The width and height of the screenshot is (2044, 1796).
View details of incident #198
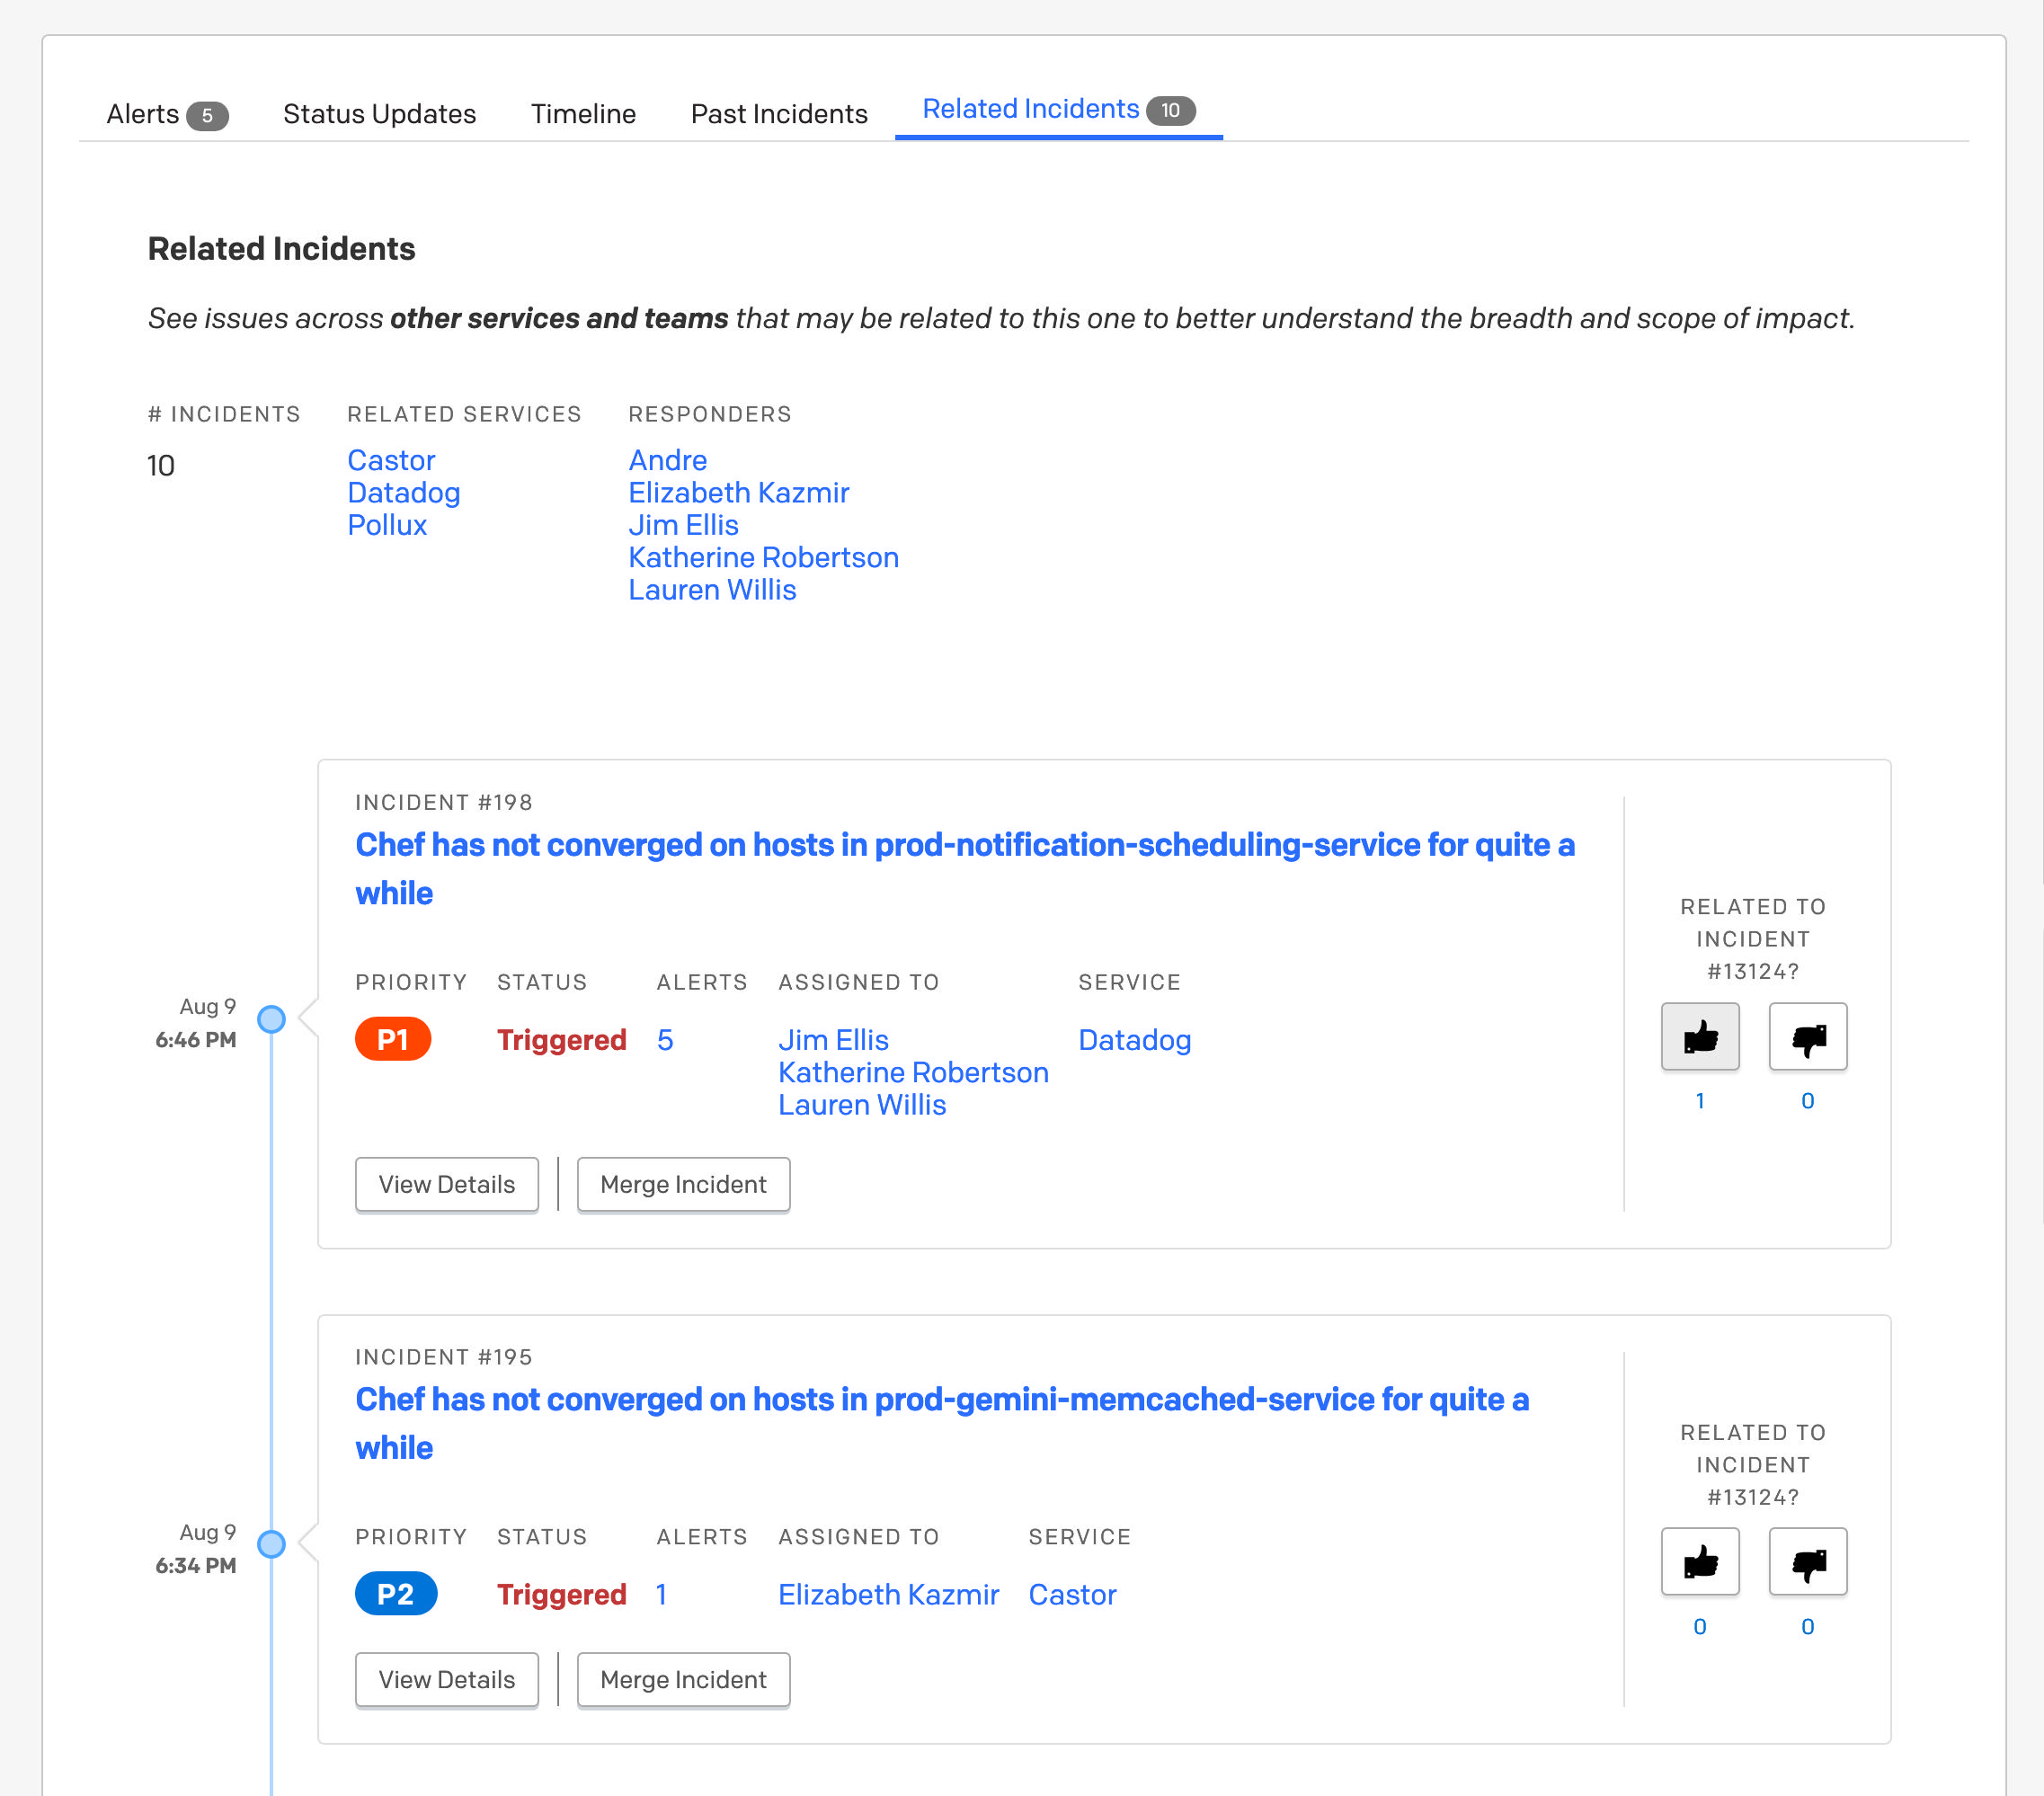point(446,1184)
